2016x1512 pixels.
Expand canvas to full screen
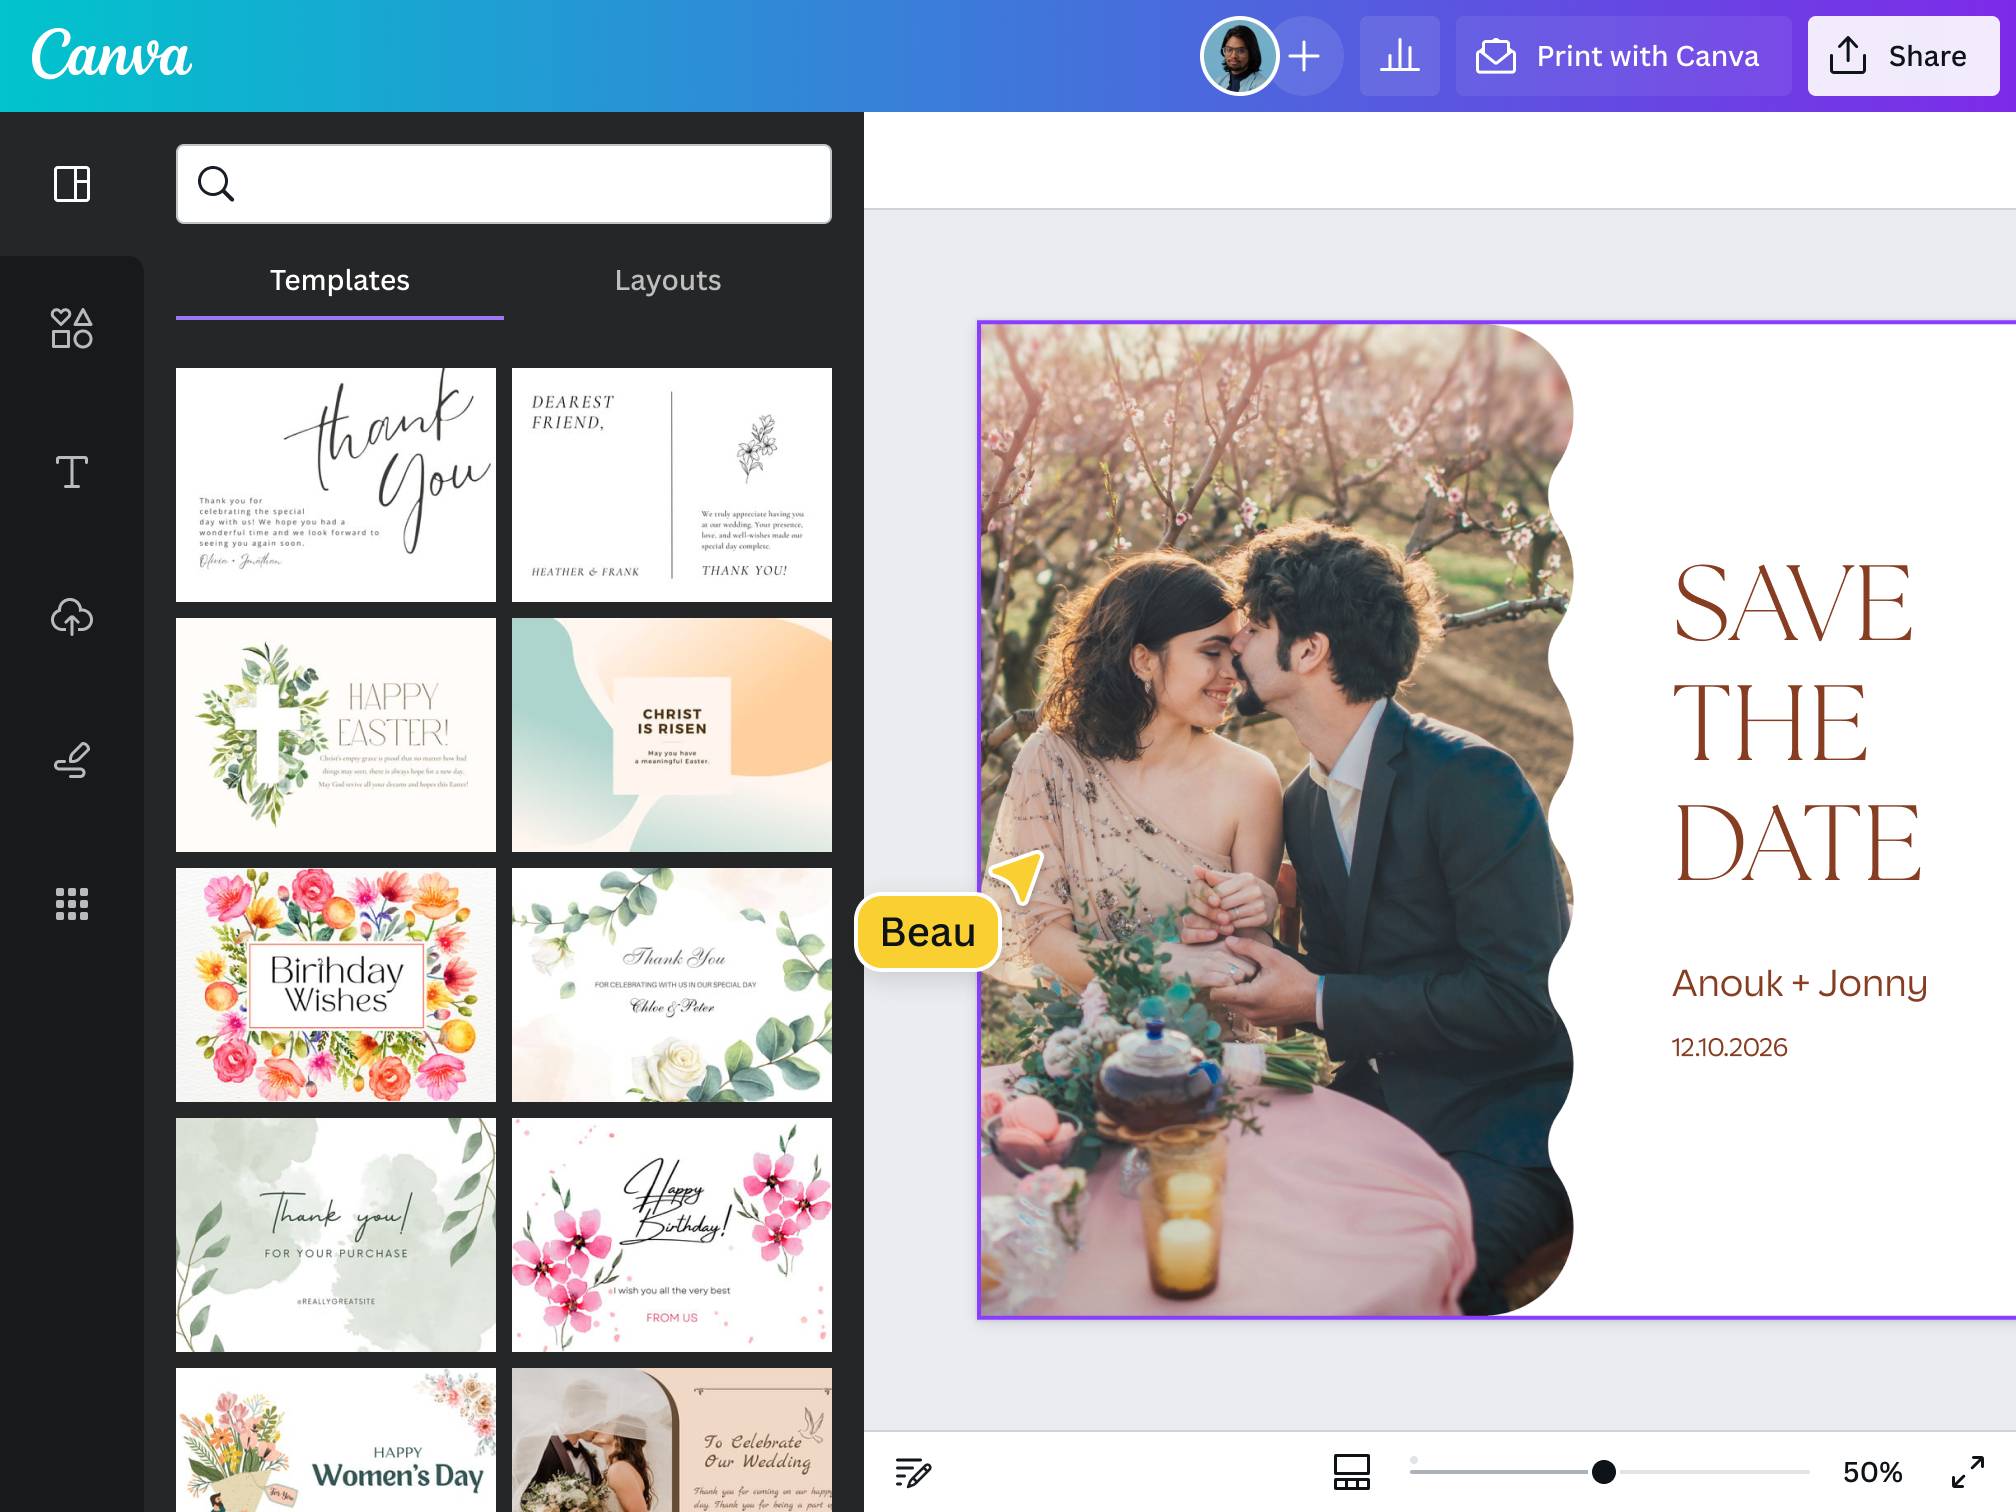[x=1966, y=1471]
